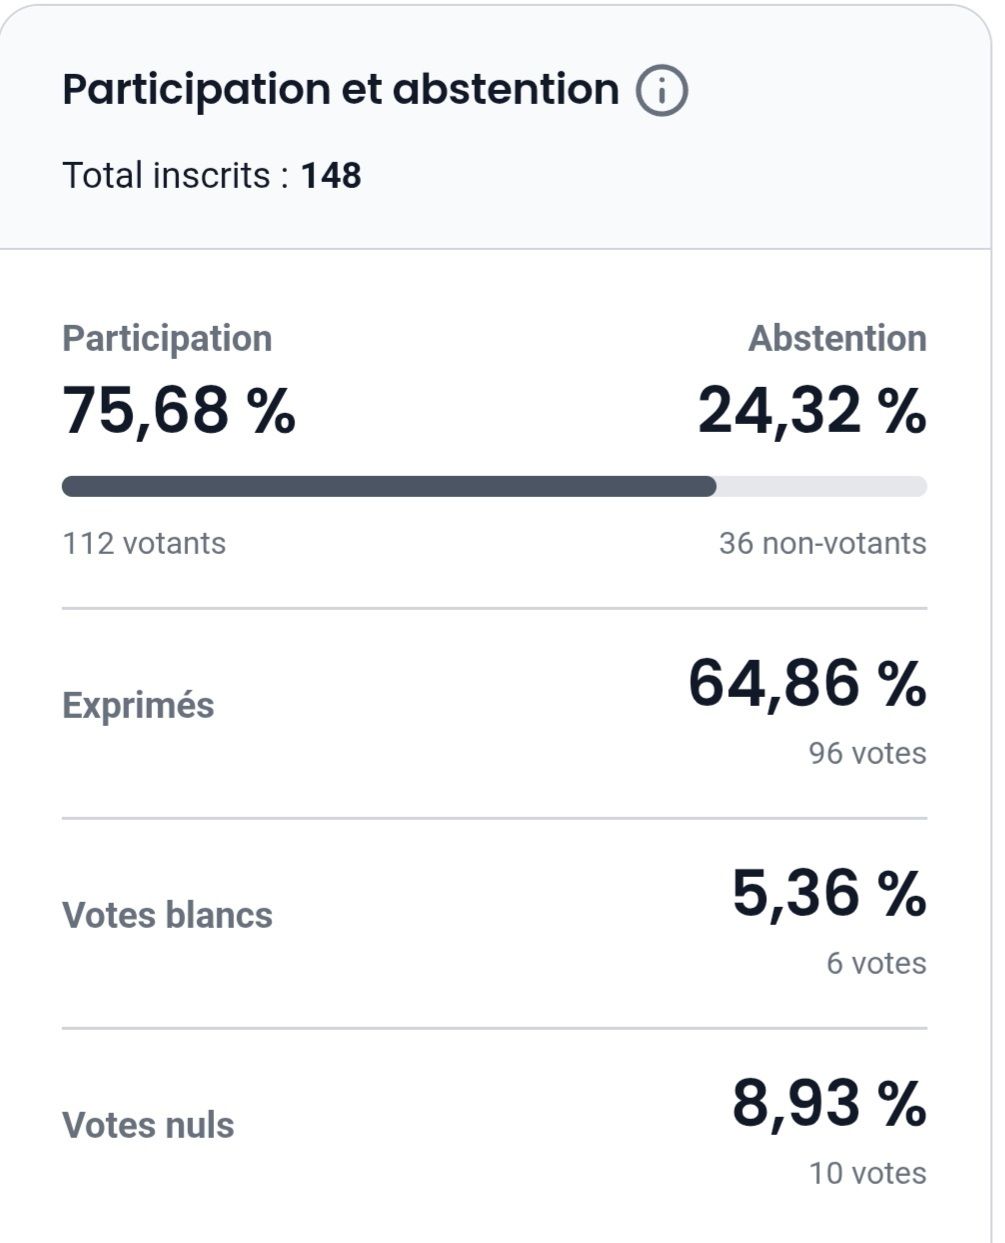Select the 'Votes nuls' row label
The height and width of the screenshot is (1243, 1005).
tap(148, 1125)
